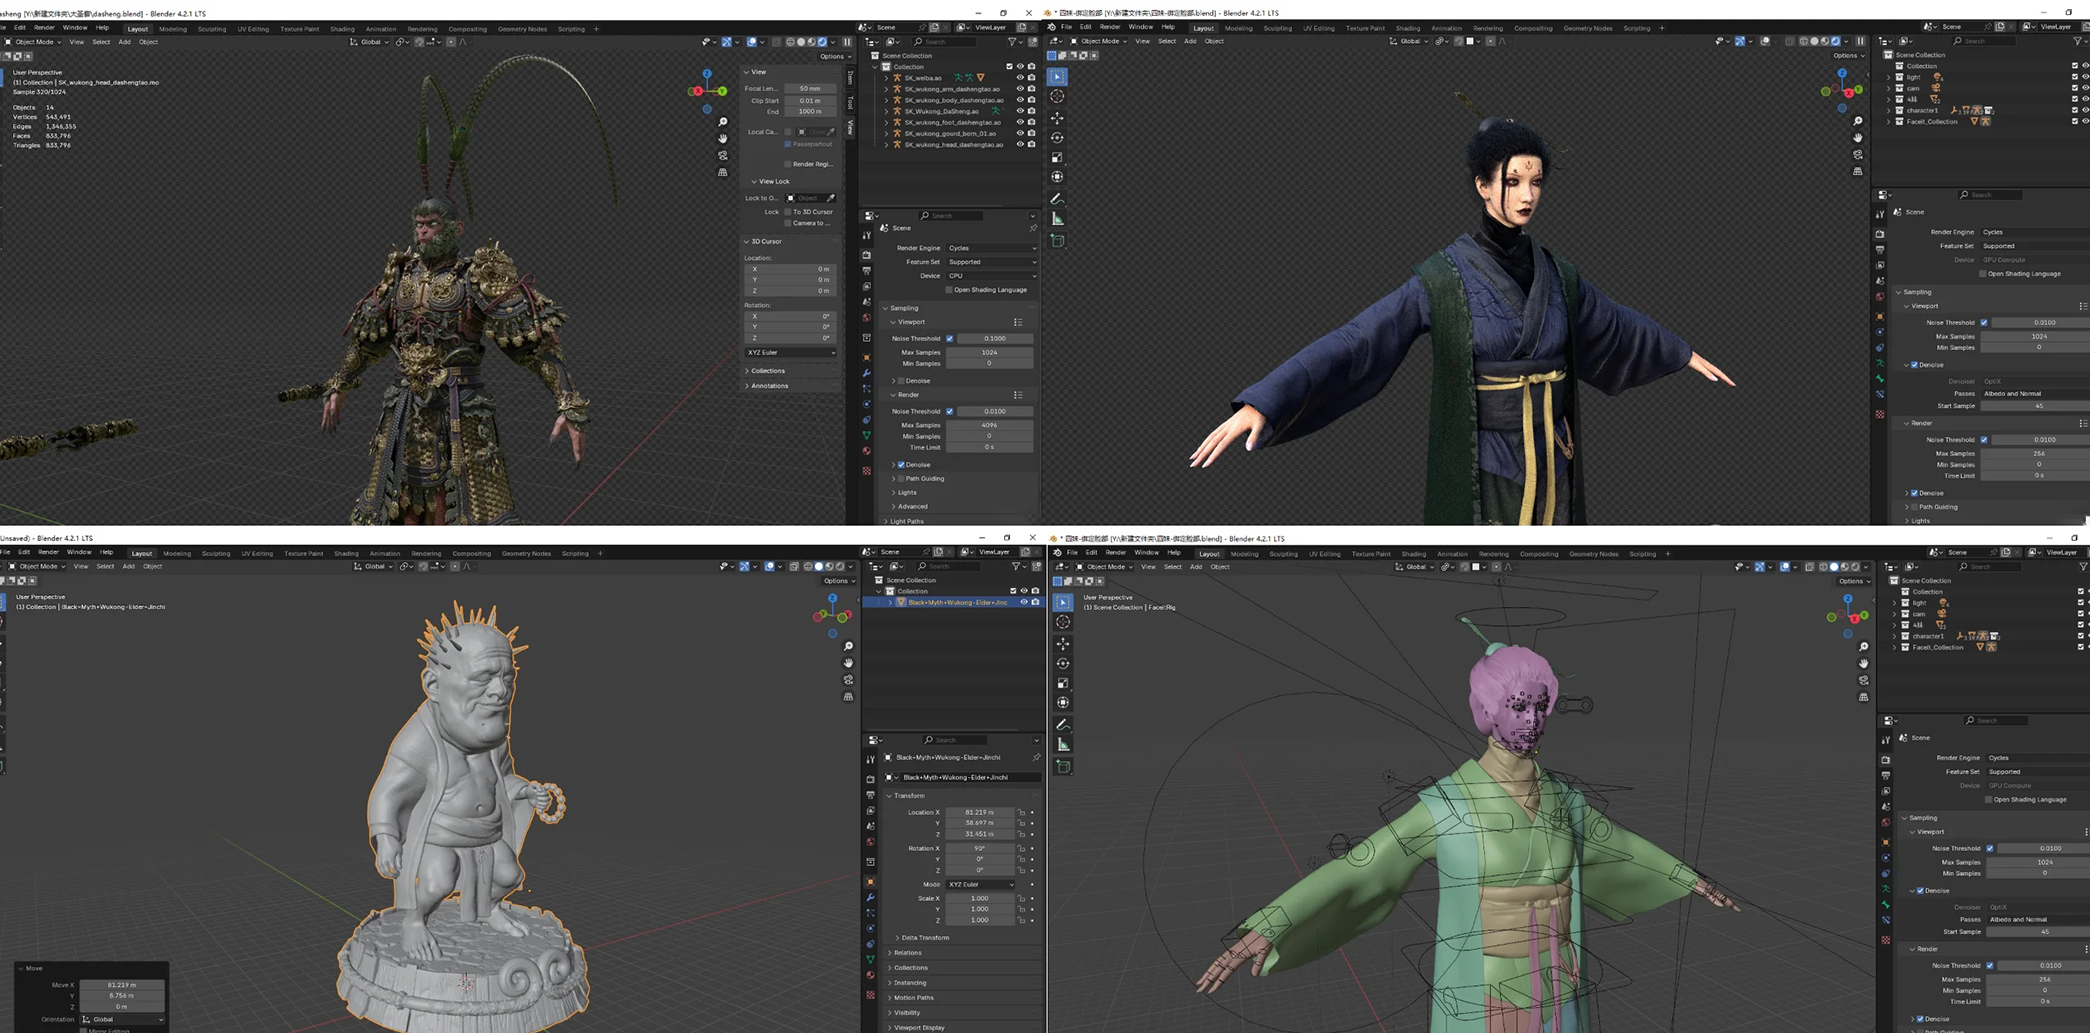Disable render for SK_wukong_arm_dashengtao.ao camera icon

click(x=1032, y=89)
